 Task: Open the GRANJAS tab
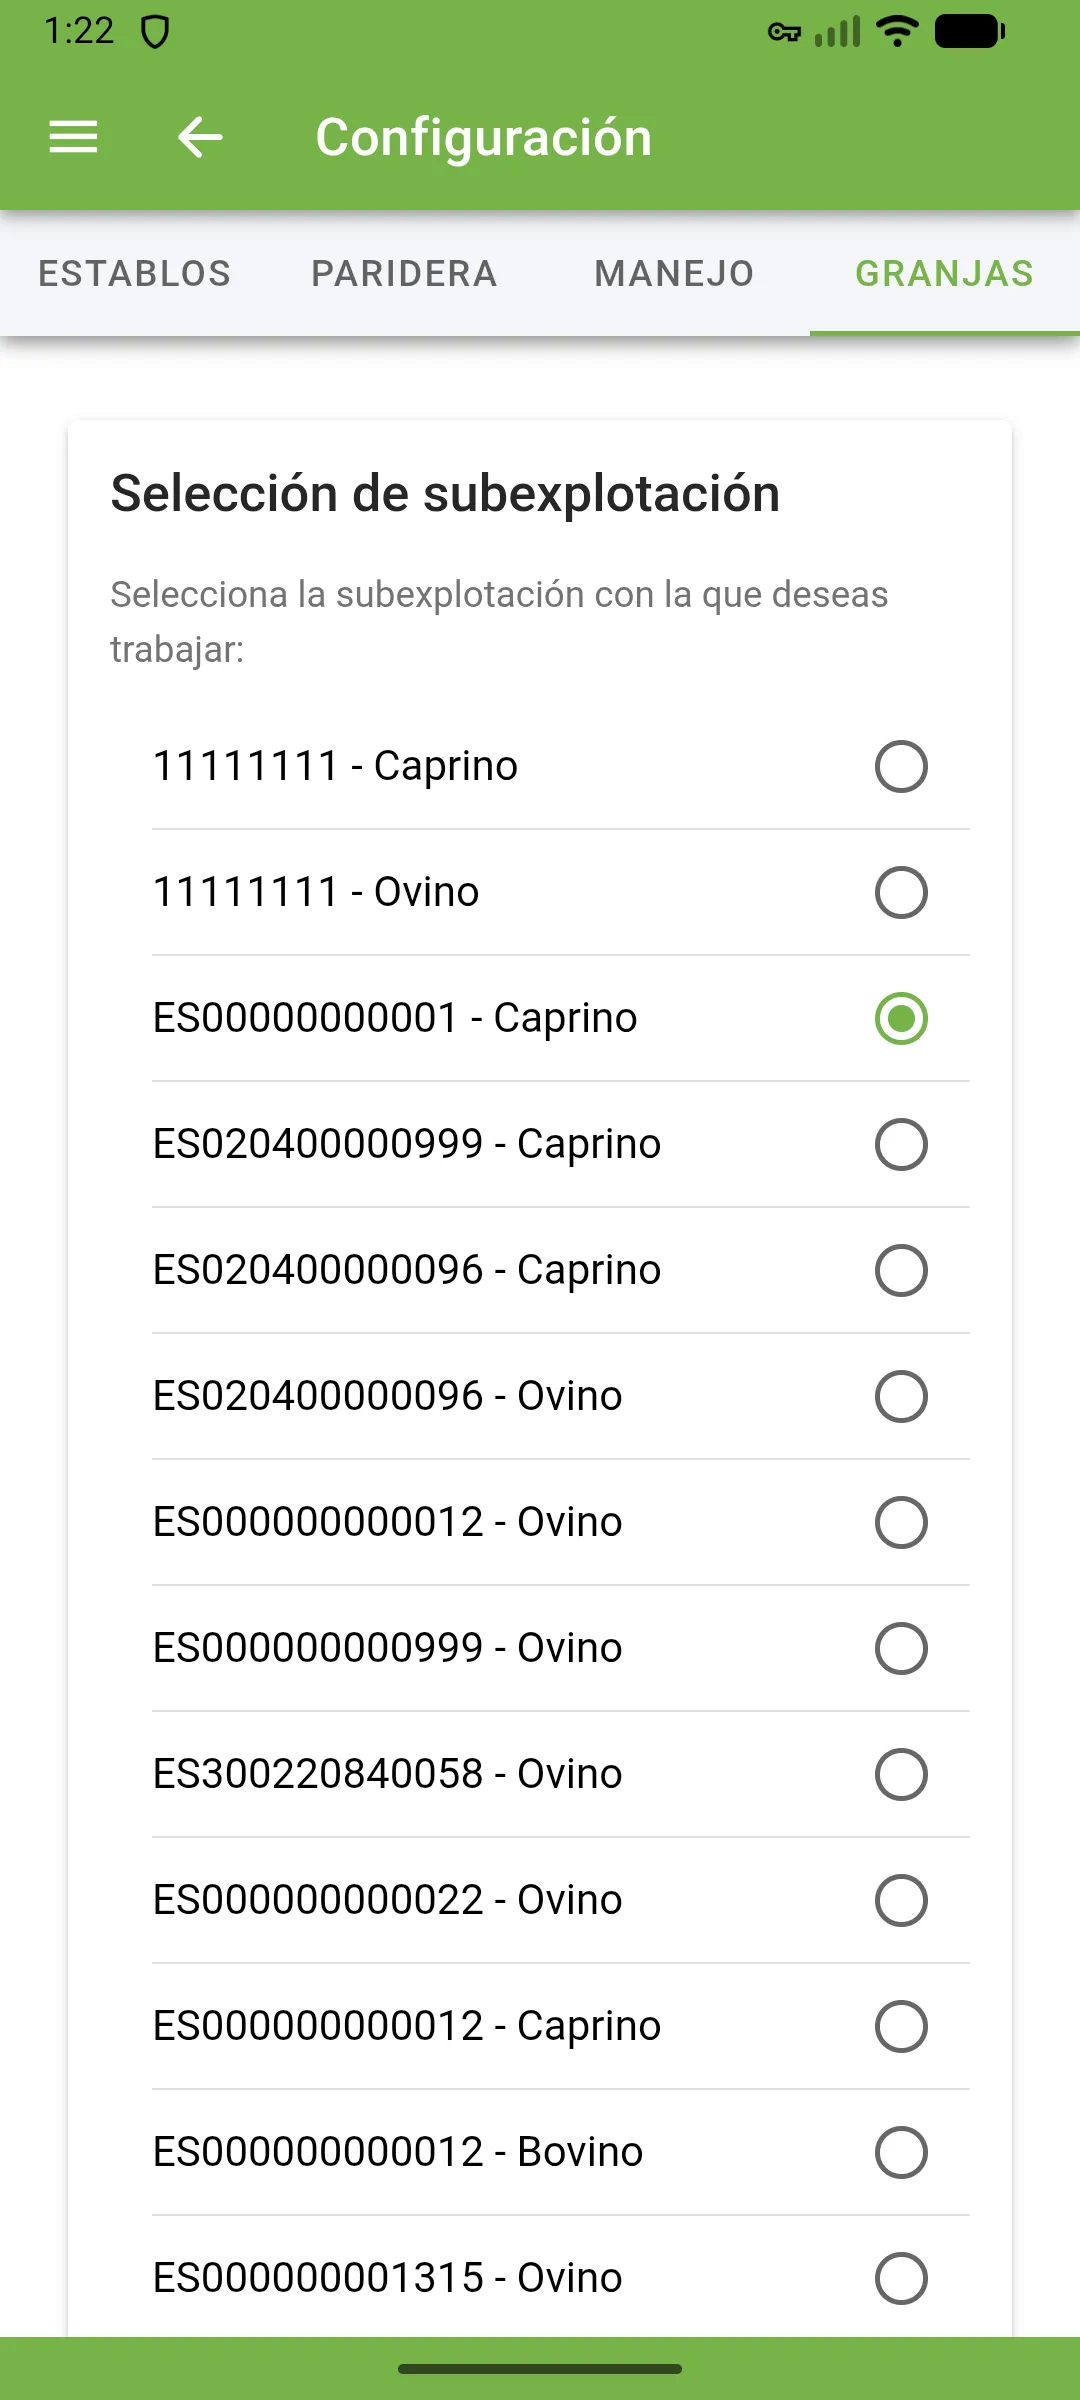944,273
